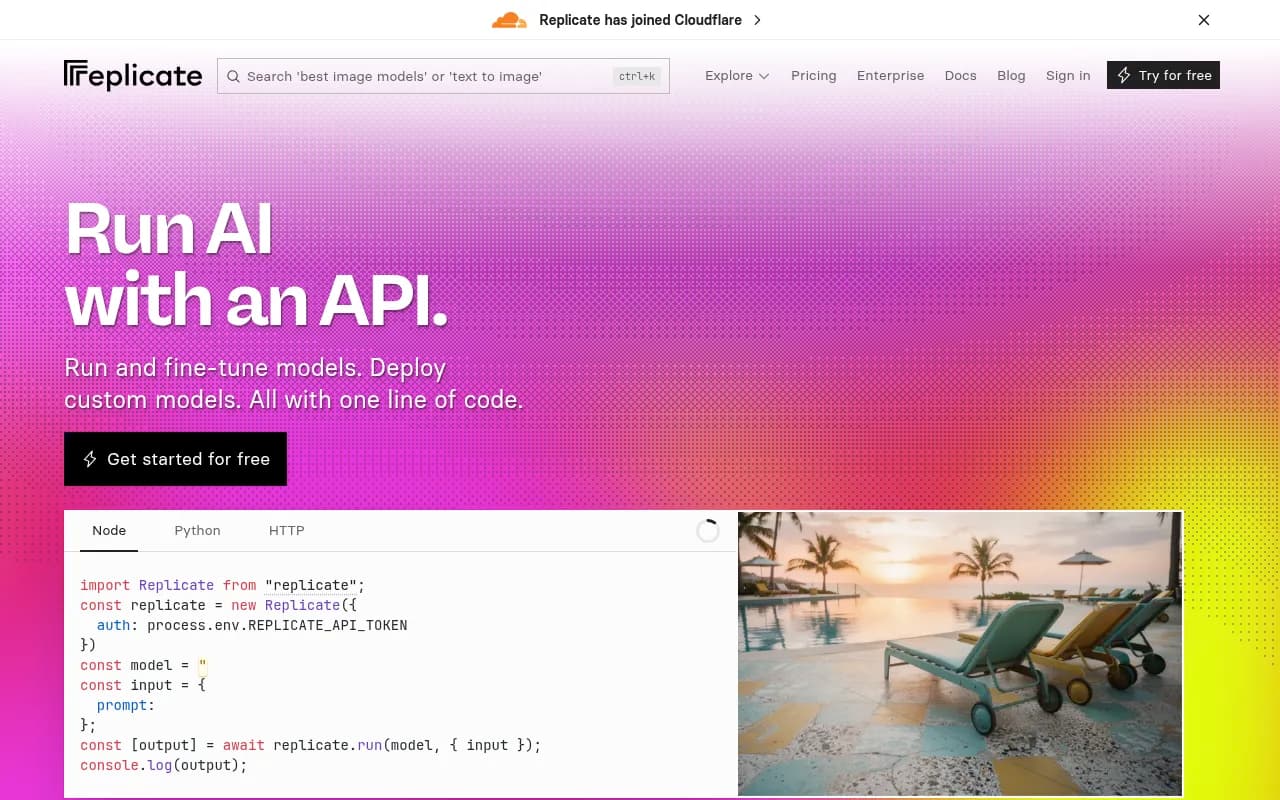Click the search input field
This screenshot has width=1280, height=800.
tap(420, 76)
